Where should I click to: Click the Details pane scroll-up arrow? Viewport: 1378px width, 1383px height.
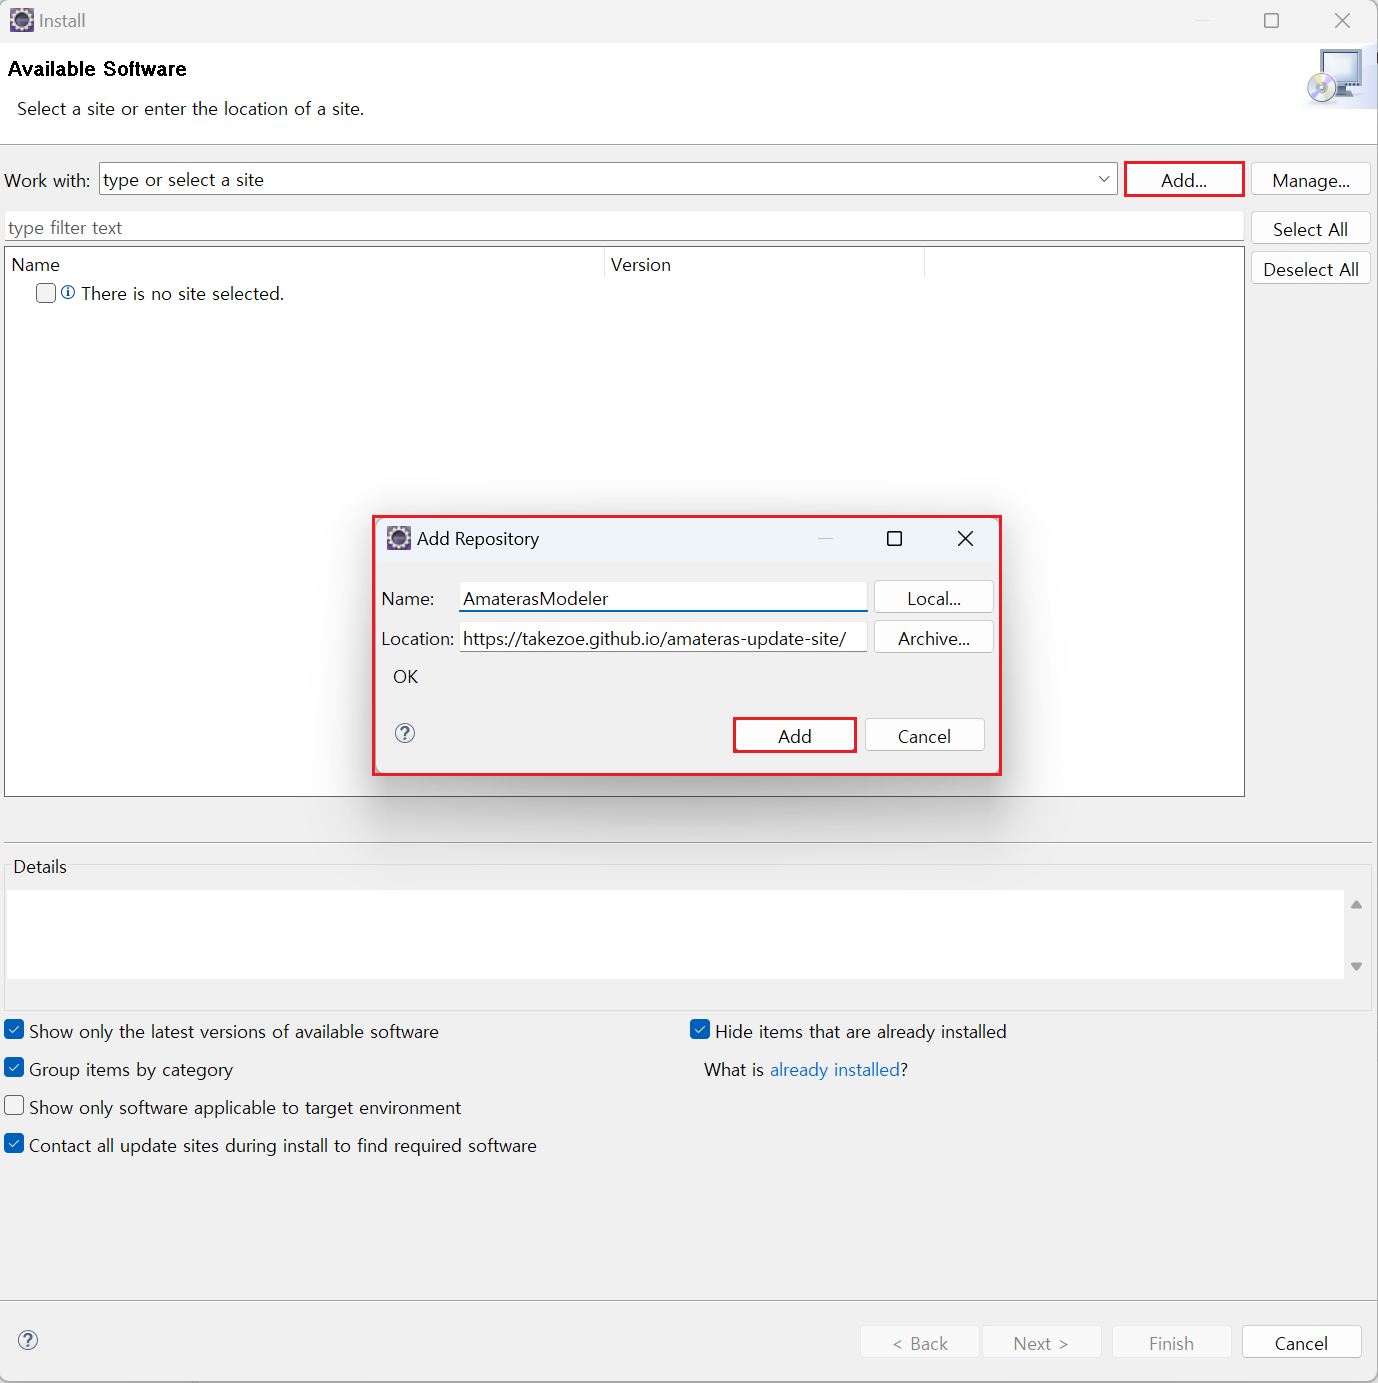point(1356,903)
